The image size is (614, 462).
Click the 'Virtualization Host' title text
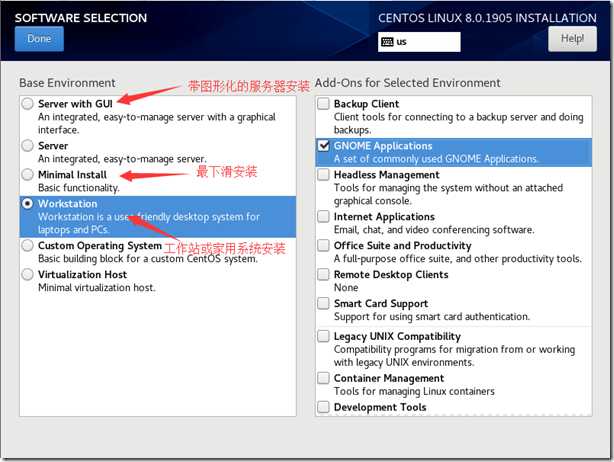pos(82,274)
